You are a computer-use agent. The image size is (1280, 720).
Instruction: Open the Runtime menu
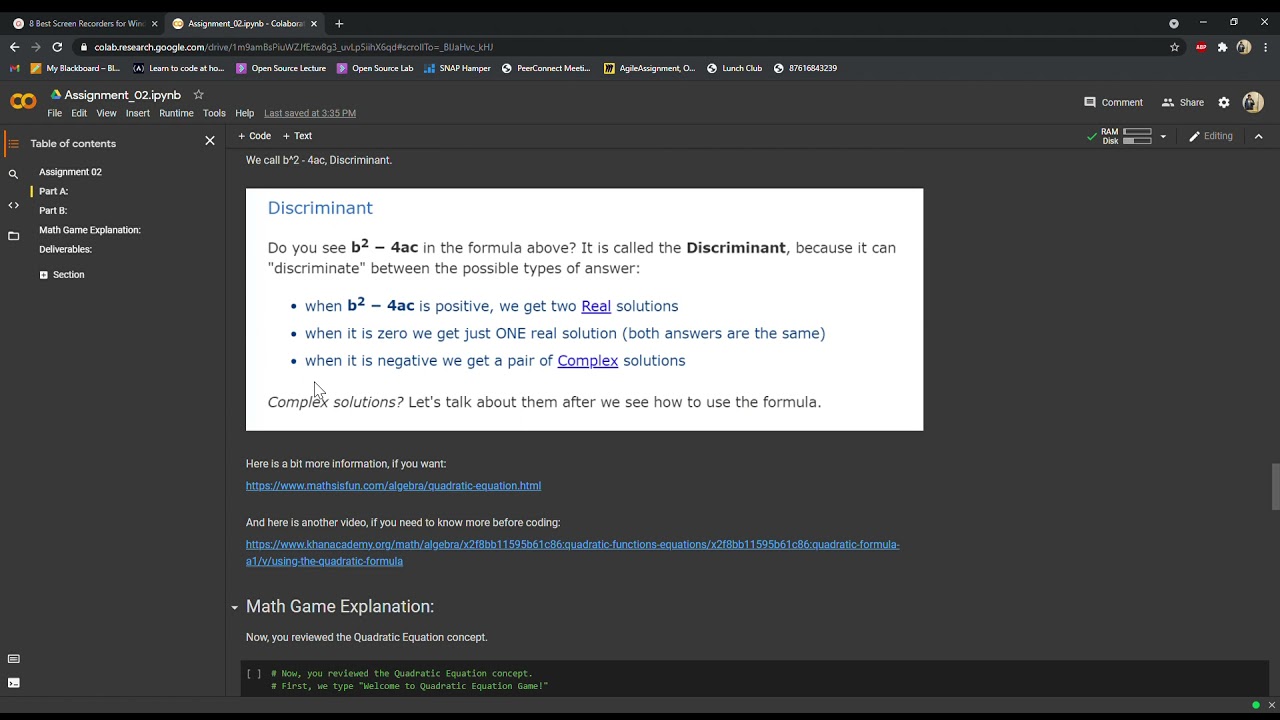[x=176, y=113]
